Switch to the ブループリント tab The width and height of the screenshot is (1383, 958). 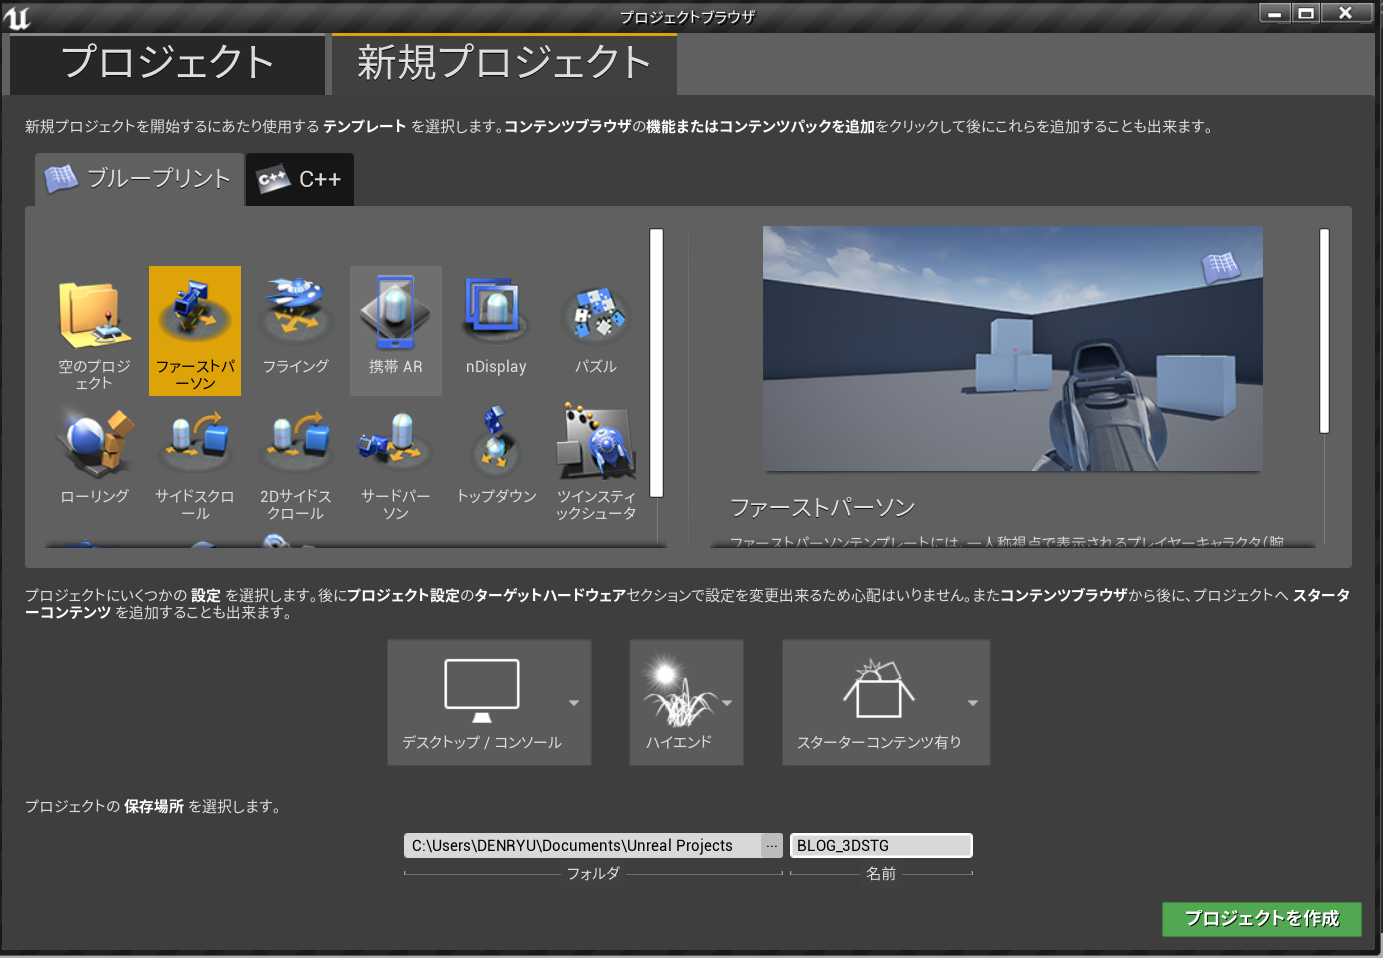[140, 179]
